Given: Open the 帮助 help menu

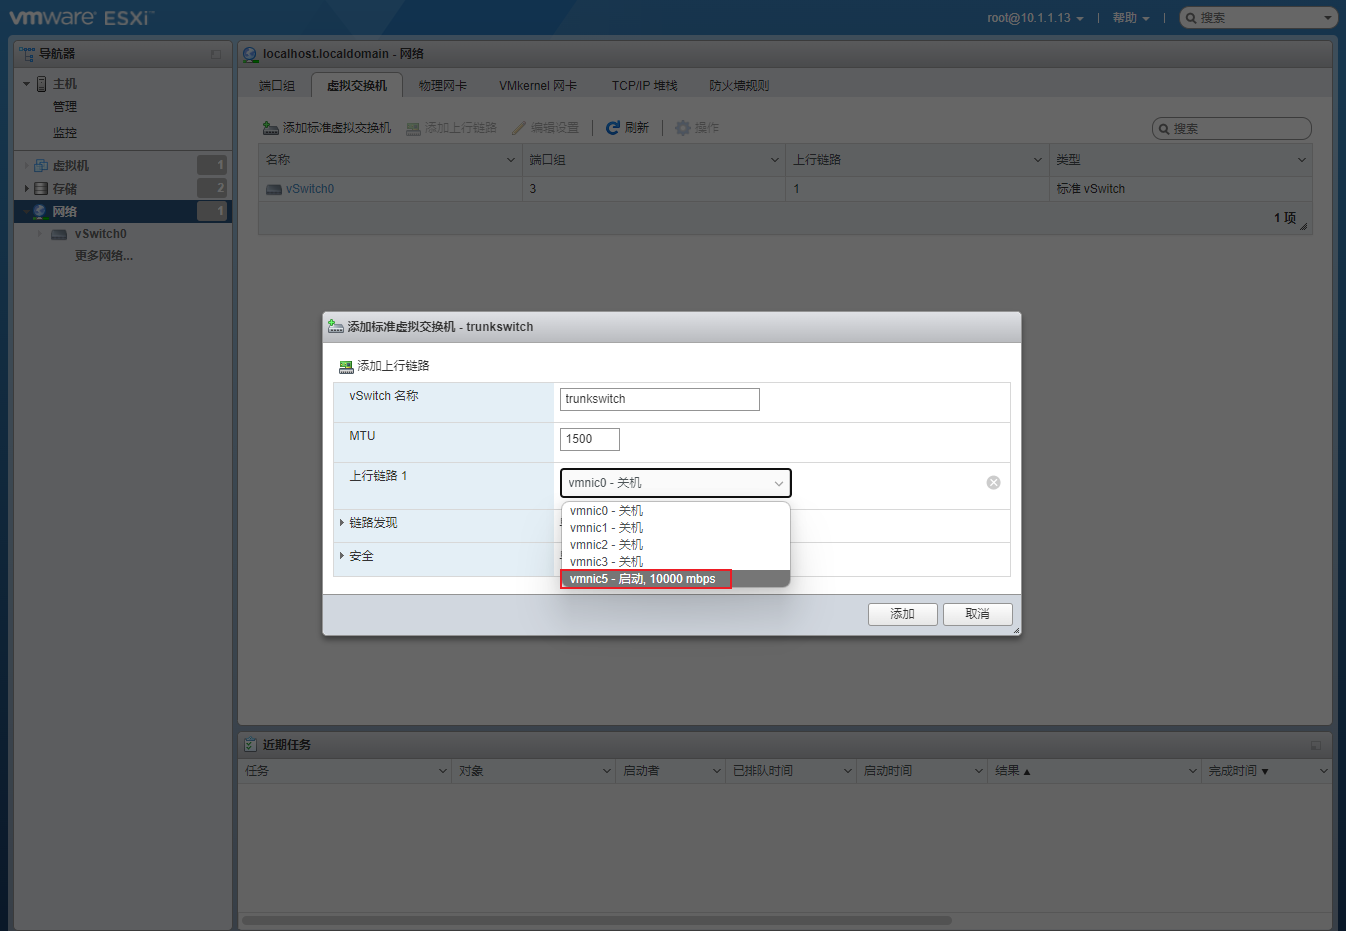Looking at the screenshot, I should (1131, 18).
